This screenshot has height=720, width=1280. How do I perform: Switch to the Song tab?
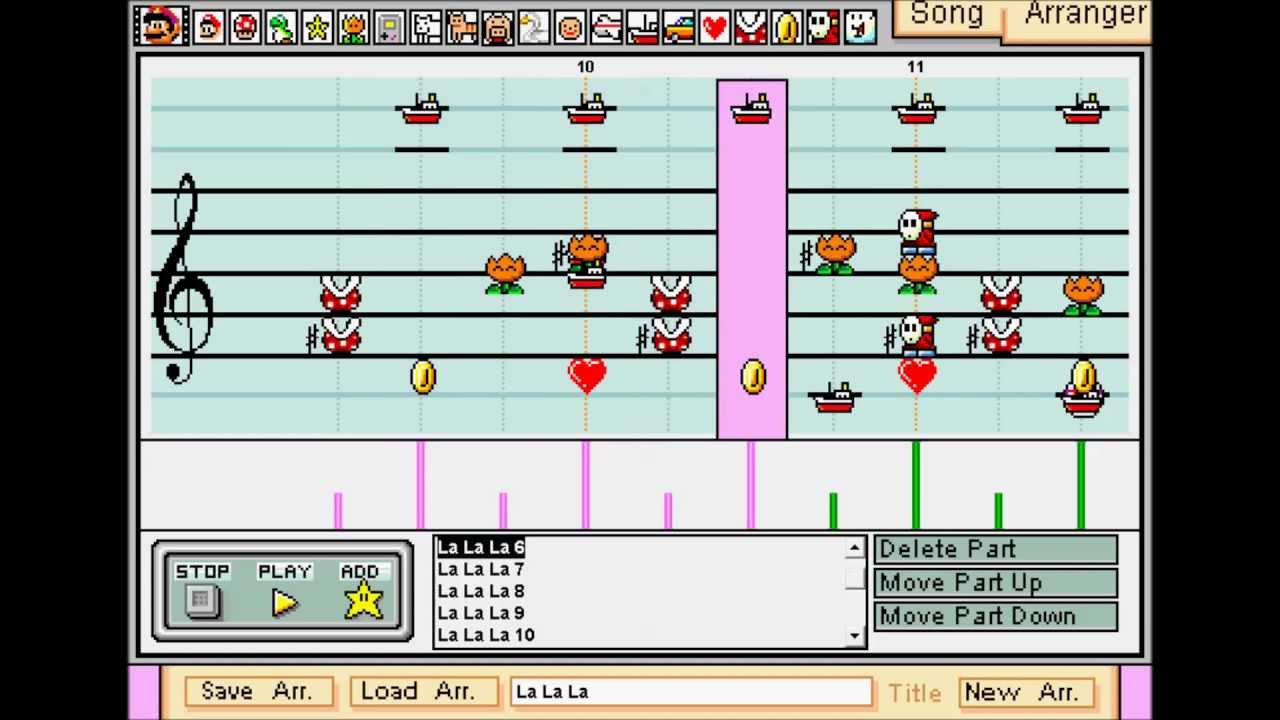[x=946, y=14]
